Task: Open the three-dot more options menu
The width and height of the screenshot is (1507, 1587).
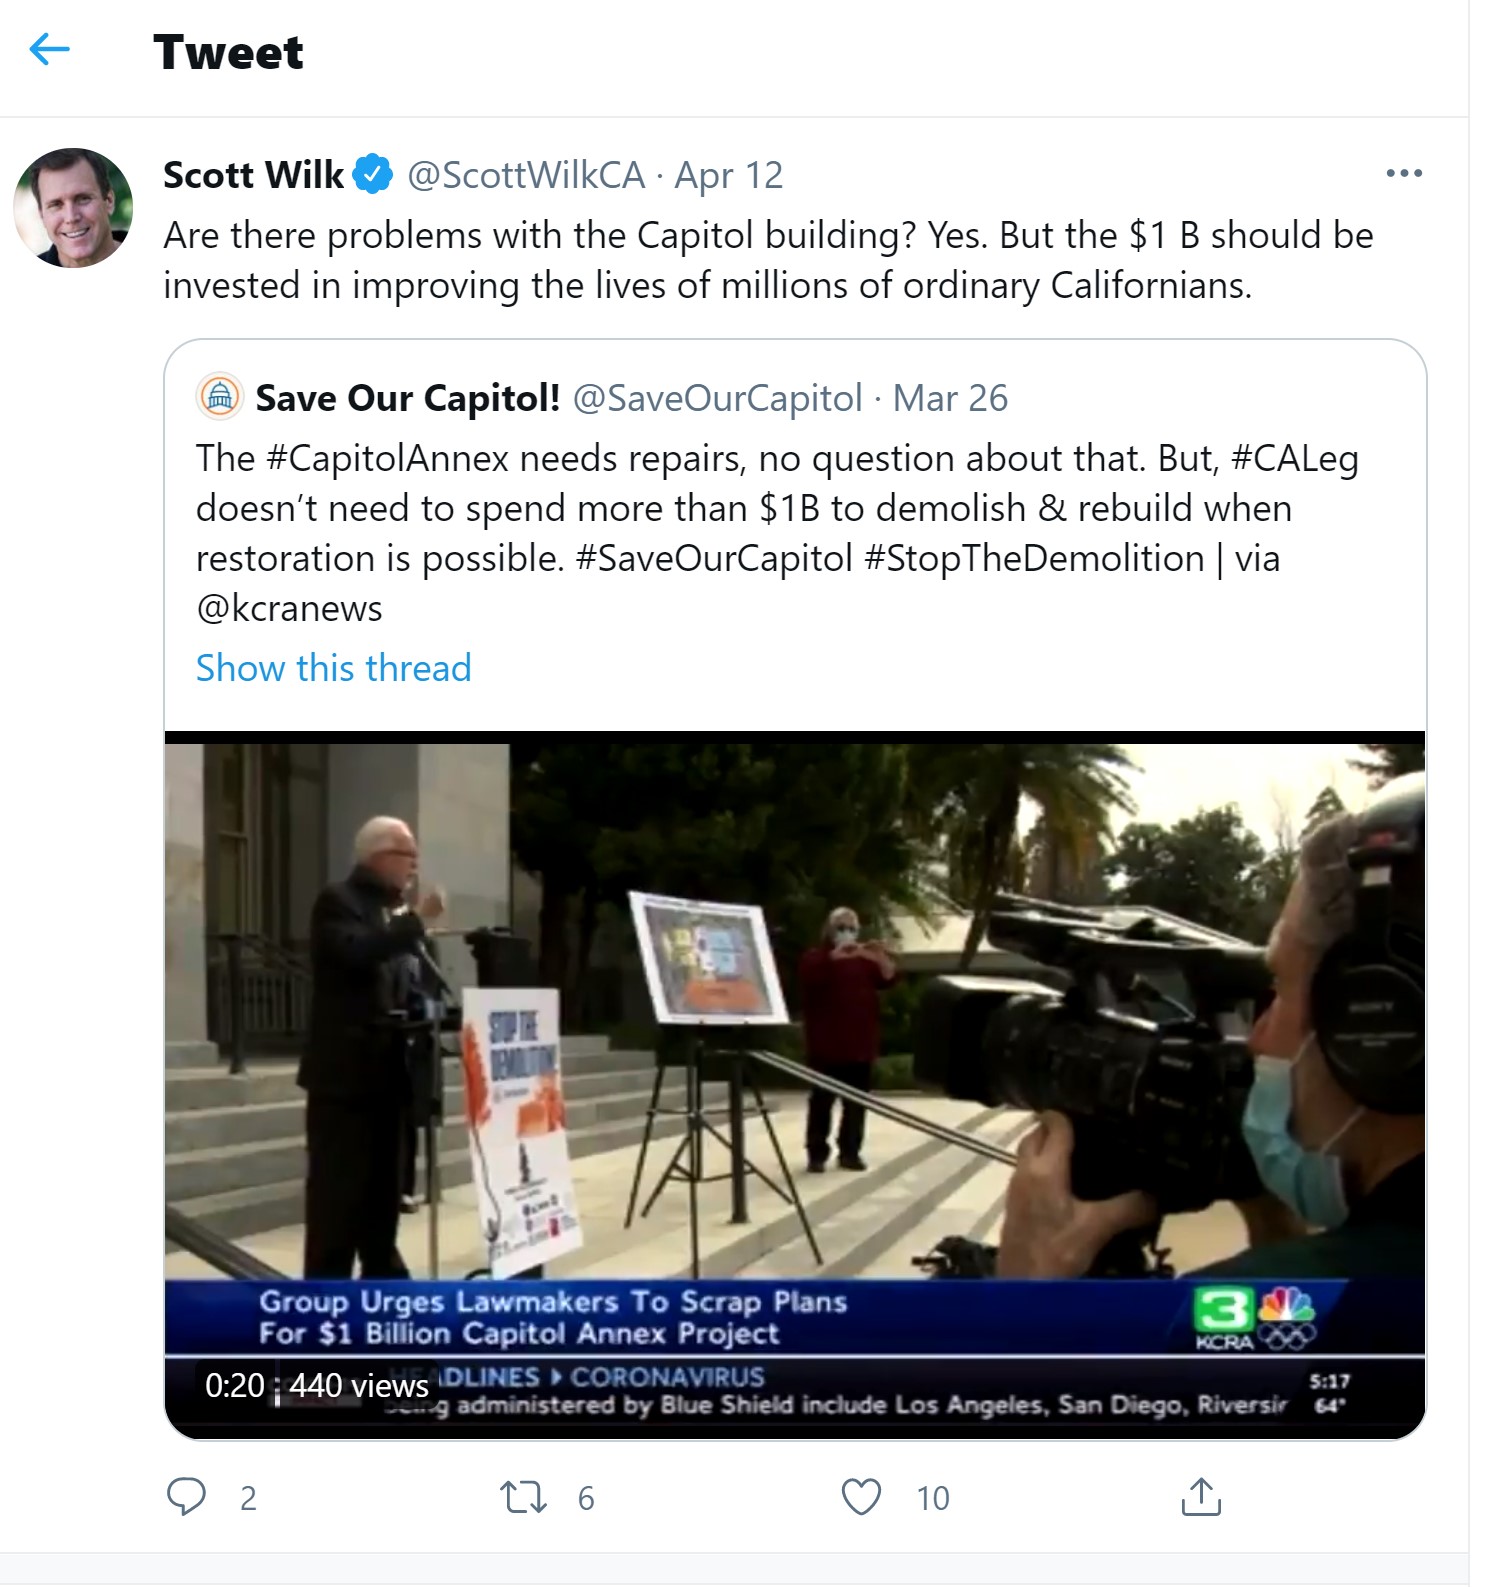Action: click(x=1404, y=174)
